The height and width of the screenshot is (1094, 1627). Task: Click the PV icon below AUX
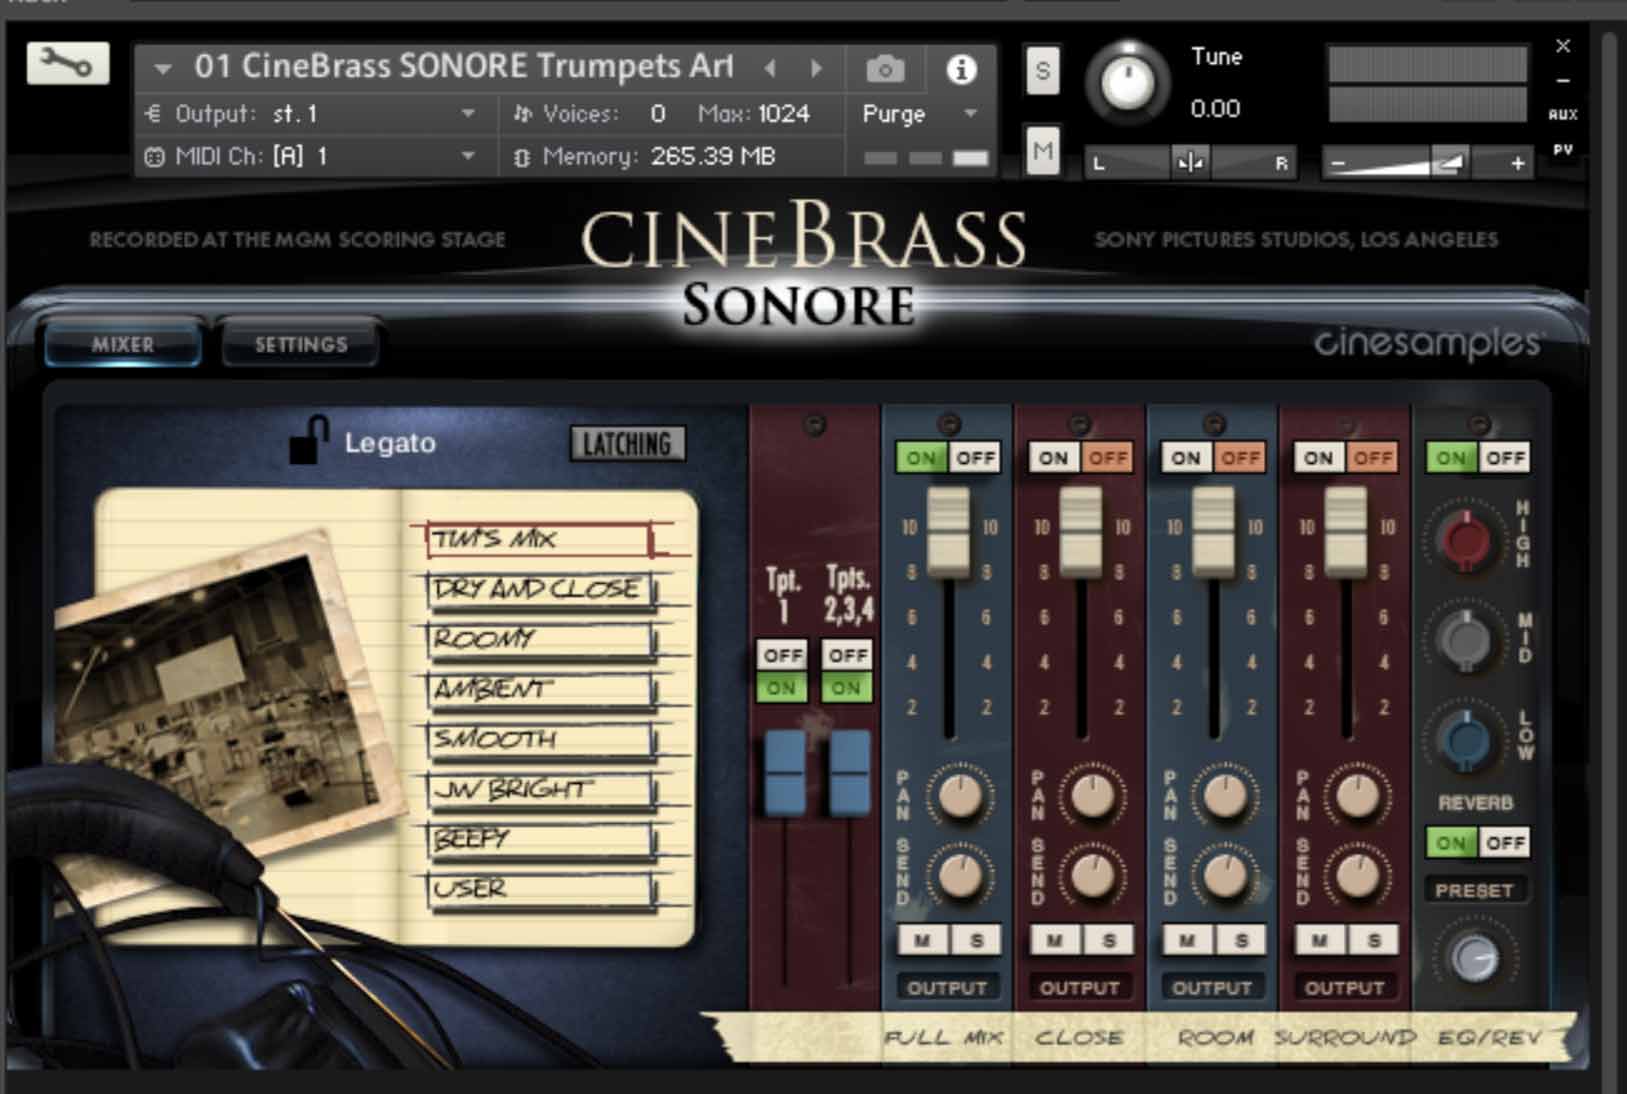point(1561,152)
